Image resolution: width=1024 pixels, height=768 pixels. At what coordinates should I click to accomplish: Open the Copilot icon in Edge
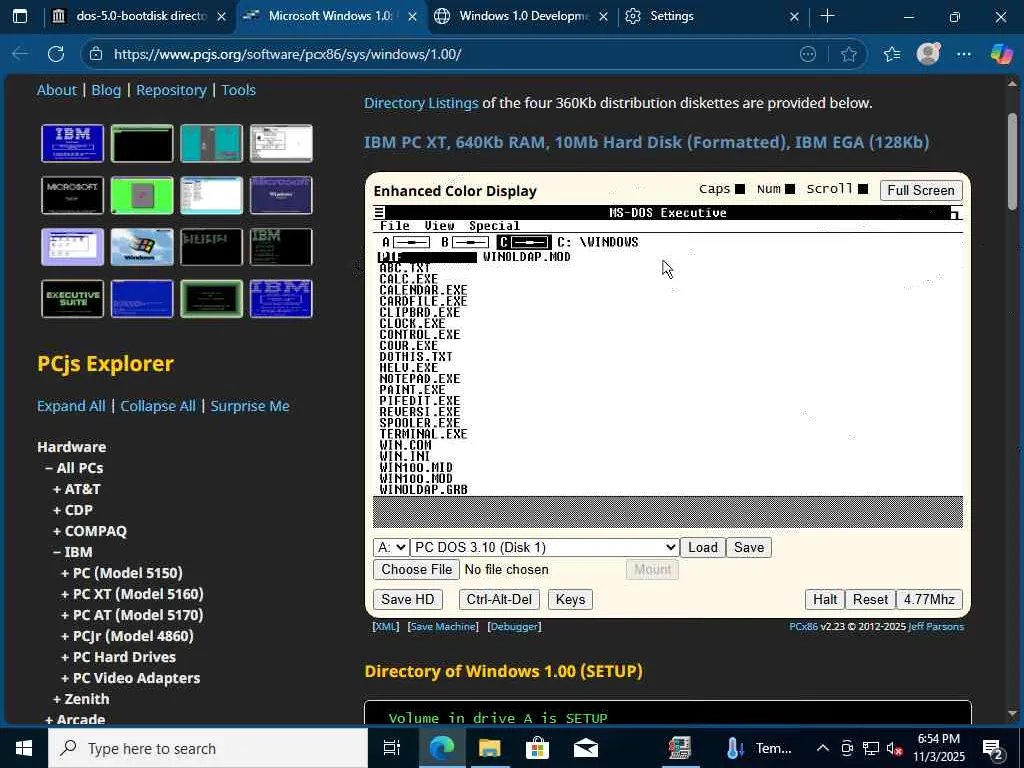(x=1001, y=54)
